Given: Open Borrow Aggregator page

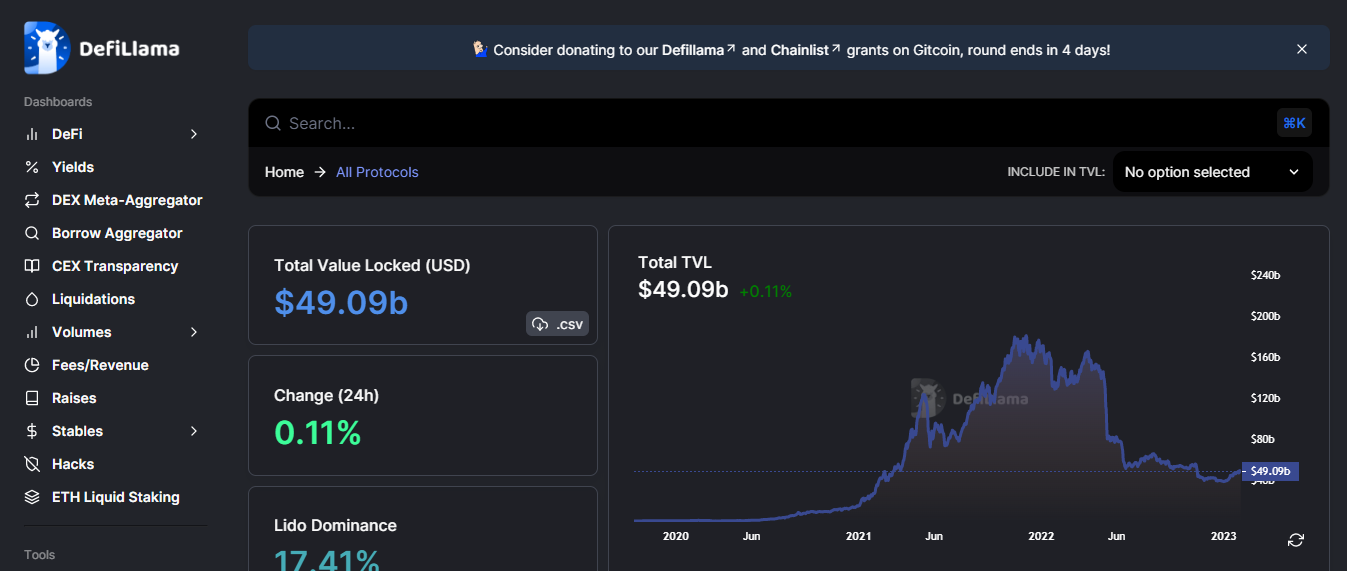Looking at the screenshot, I should 117,233.
